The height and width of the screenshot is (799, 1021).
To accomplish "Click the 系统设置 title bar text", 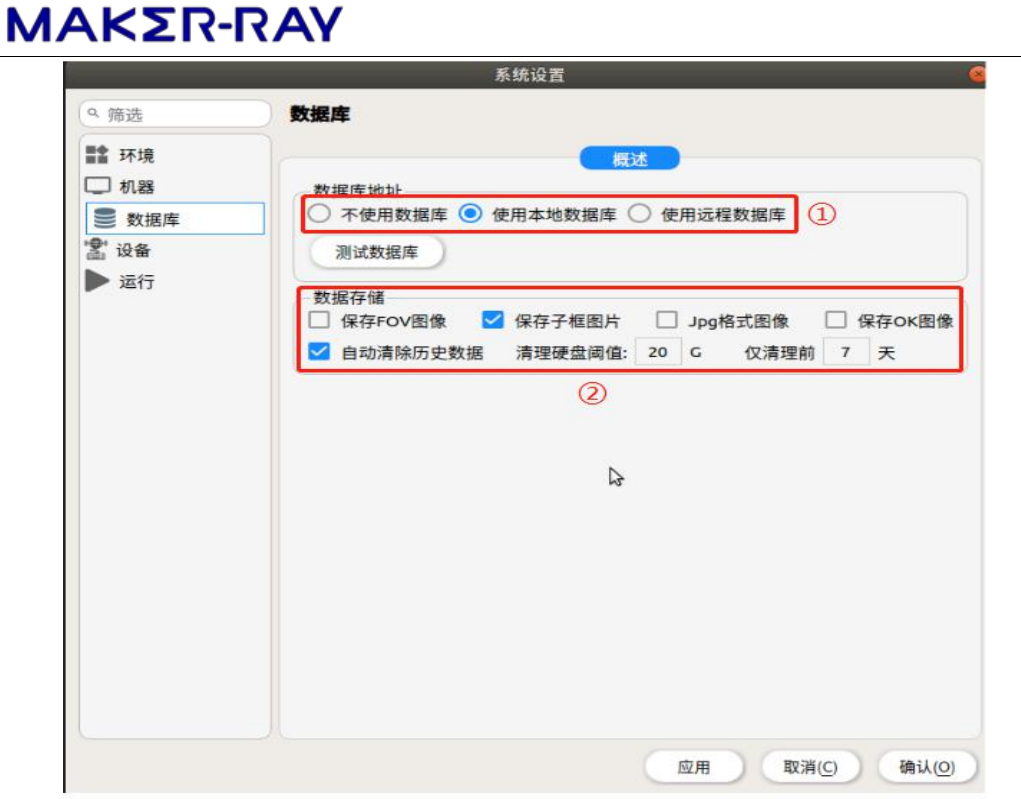I will (529, 75).
